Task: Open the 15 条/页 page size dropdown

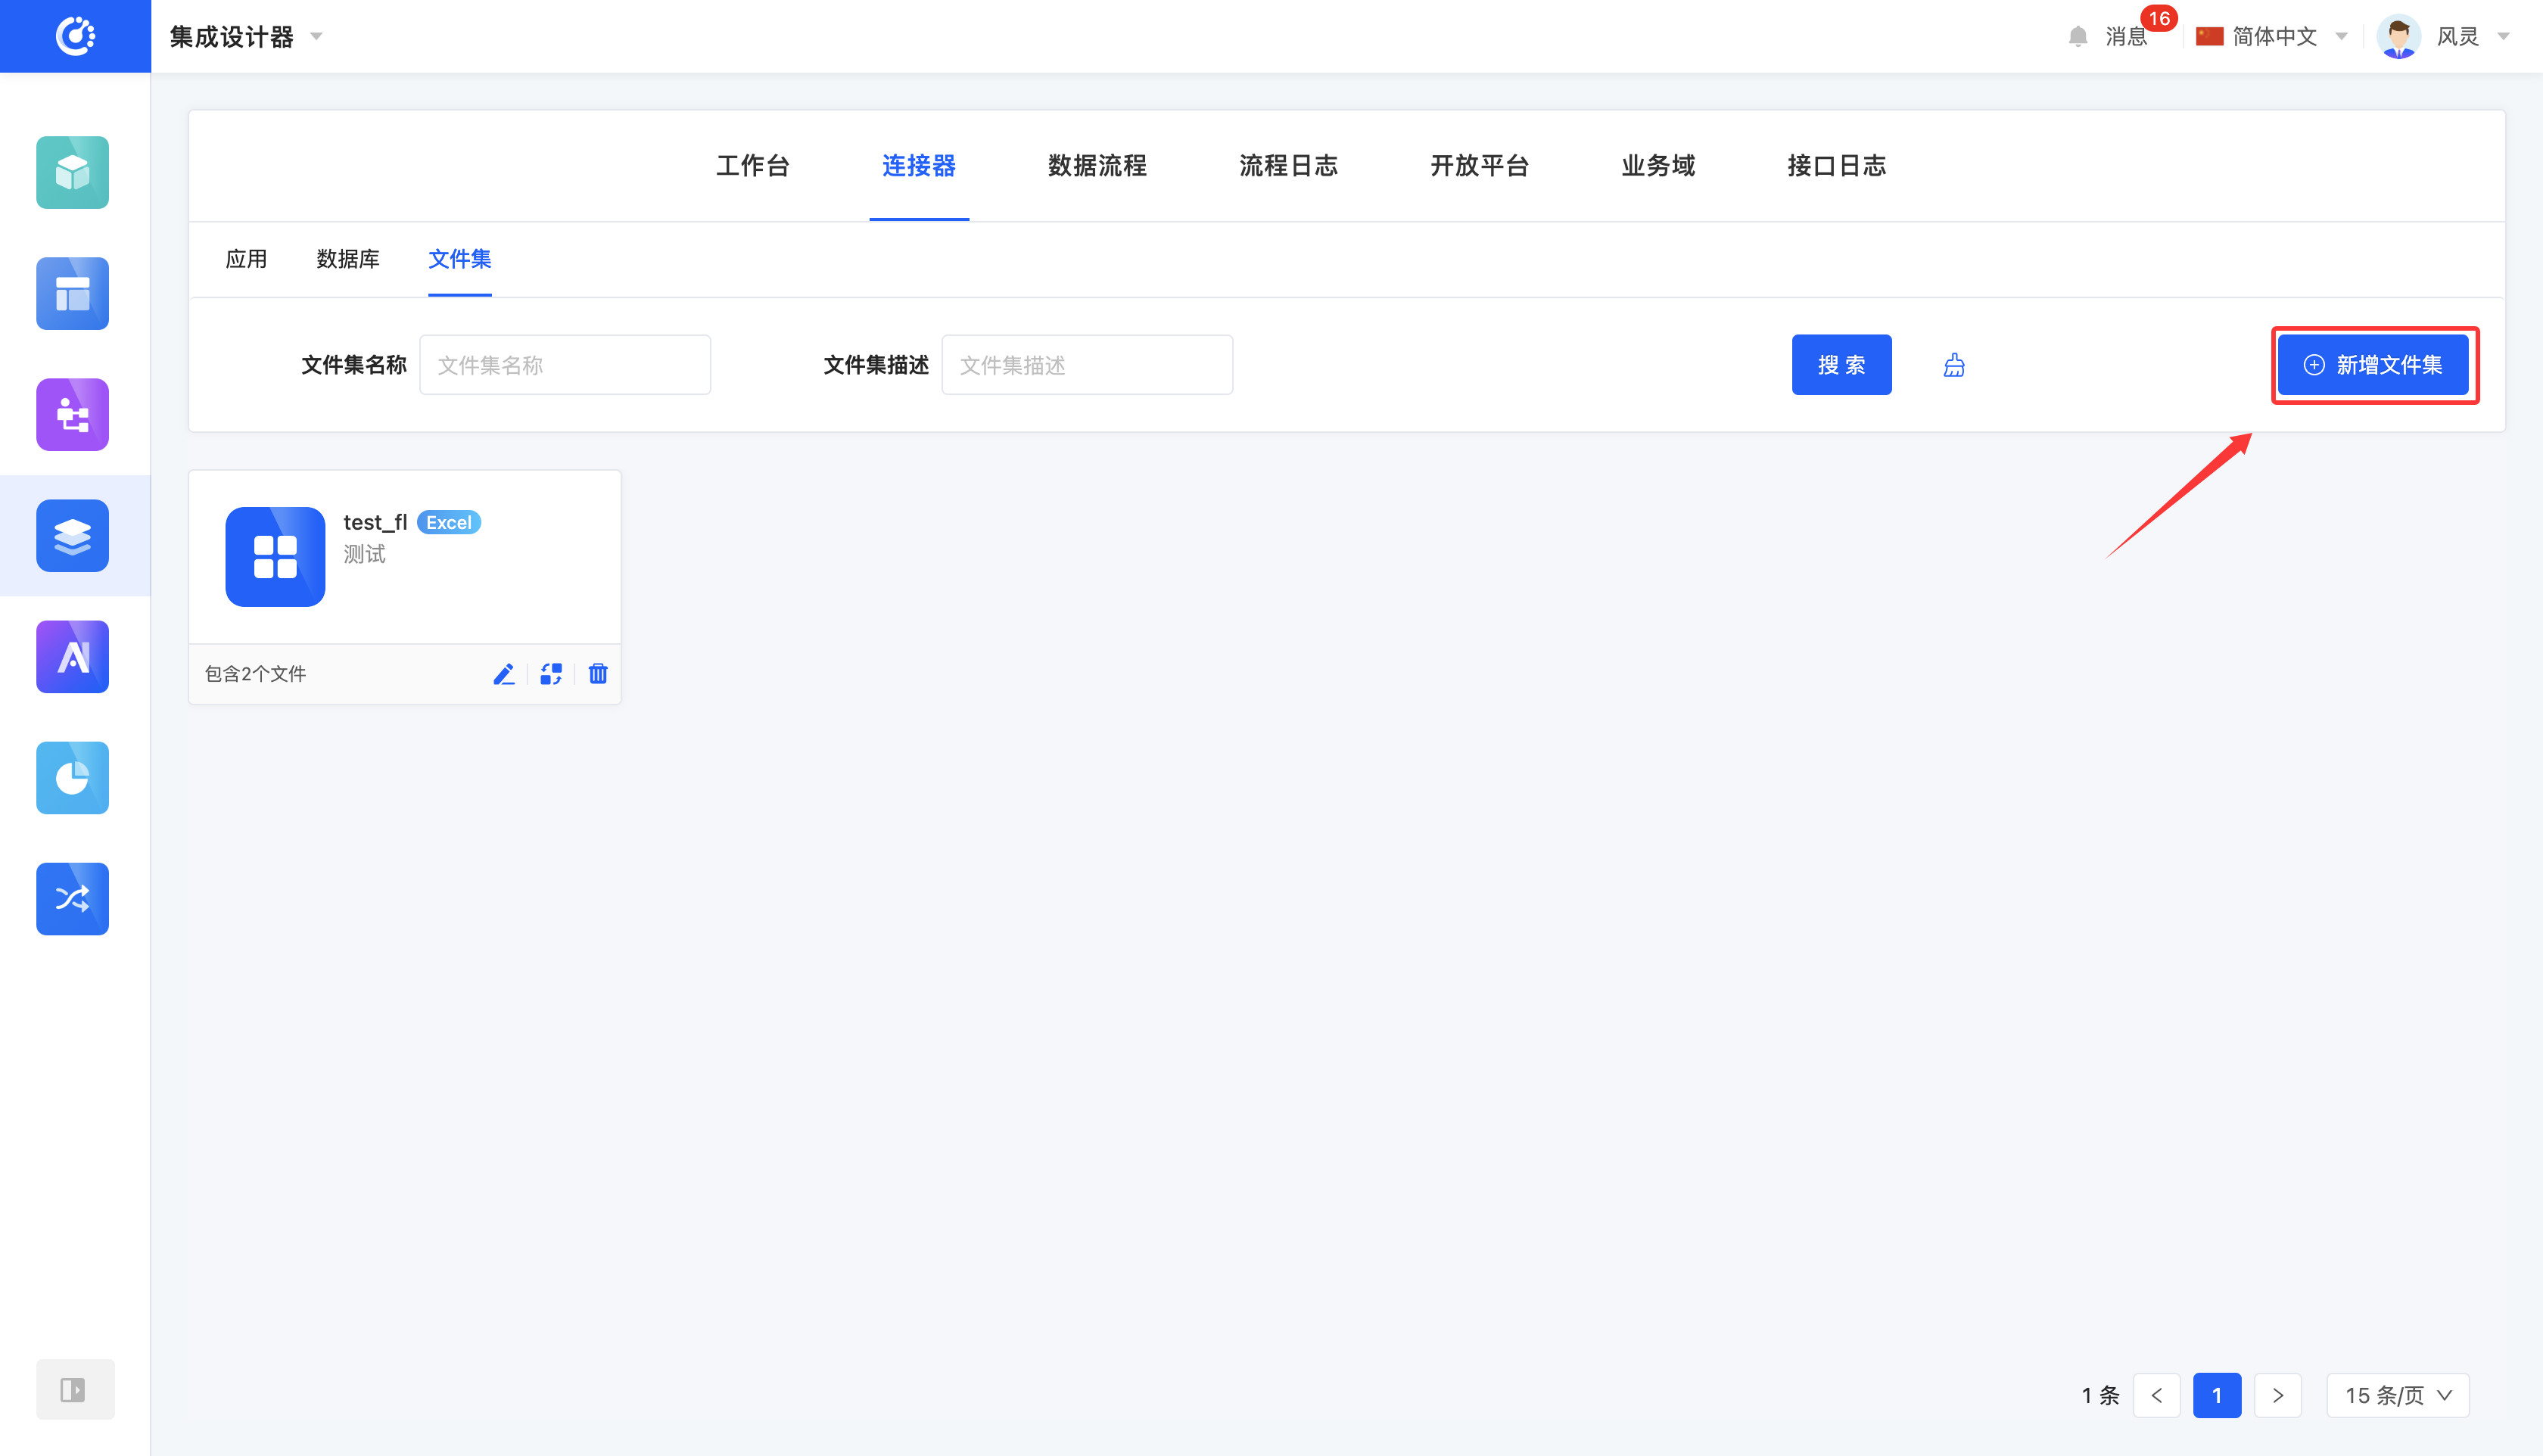Action: click(x=2397, y=1395)
